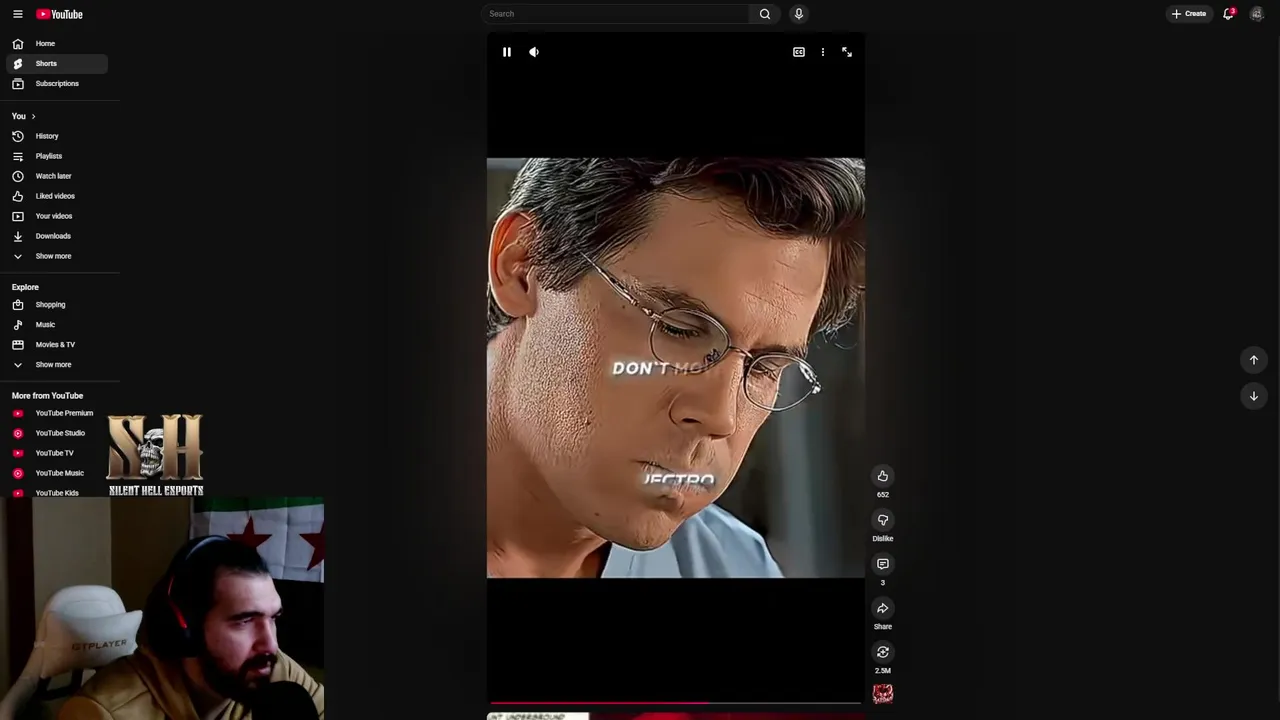Open the account avatar menu
The width and height of the screenshot is (1280, 720).
1256,14
